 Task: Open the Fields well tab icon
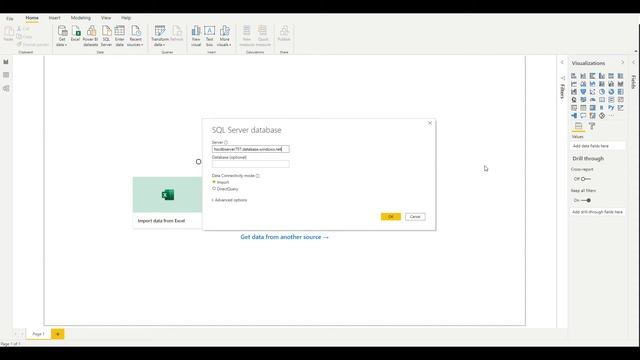click(x=578, y=127)
